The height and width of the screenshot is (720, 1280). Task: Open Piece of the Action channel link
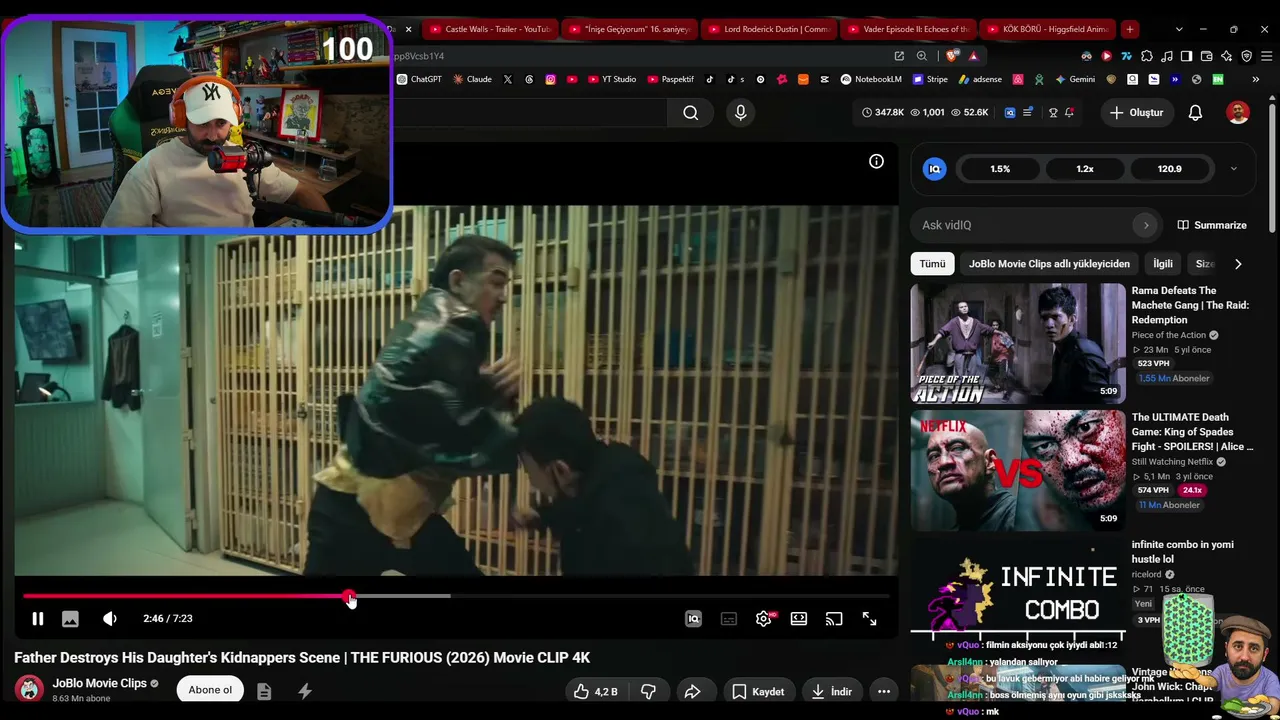pyautogui.click(x=1169, y=335)
